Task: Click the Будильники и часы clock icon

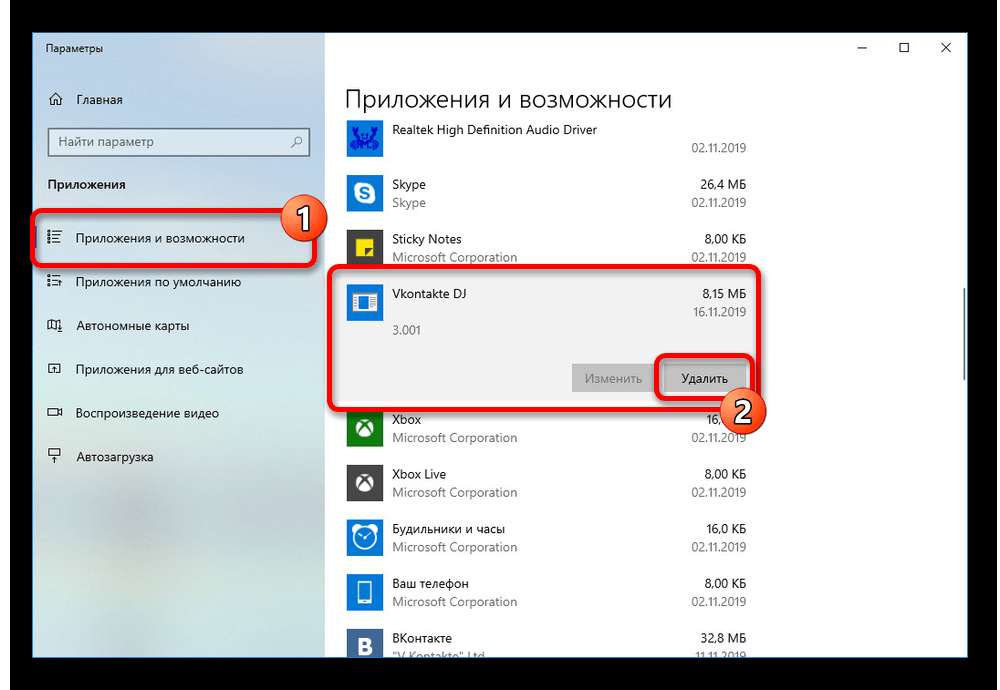Action: (x=362, y=538)
